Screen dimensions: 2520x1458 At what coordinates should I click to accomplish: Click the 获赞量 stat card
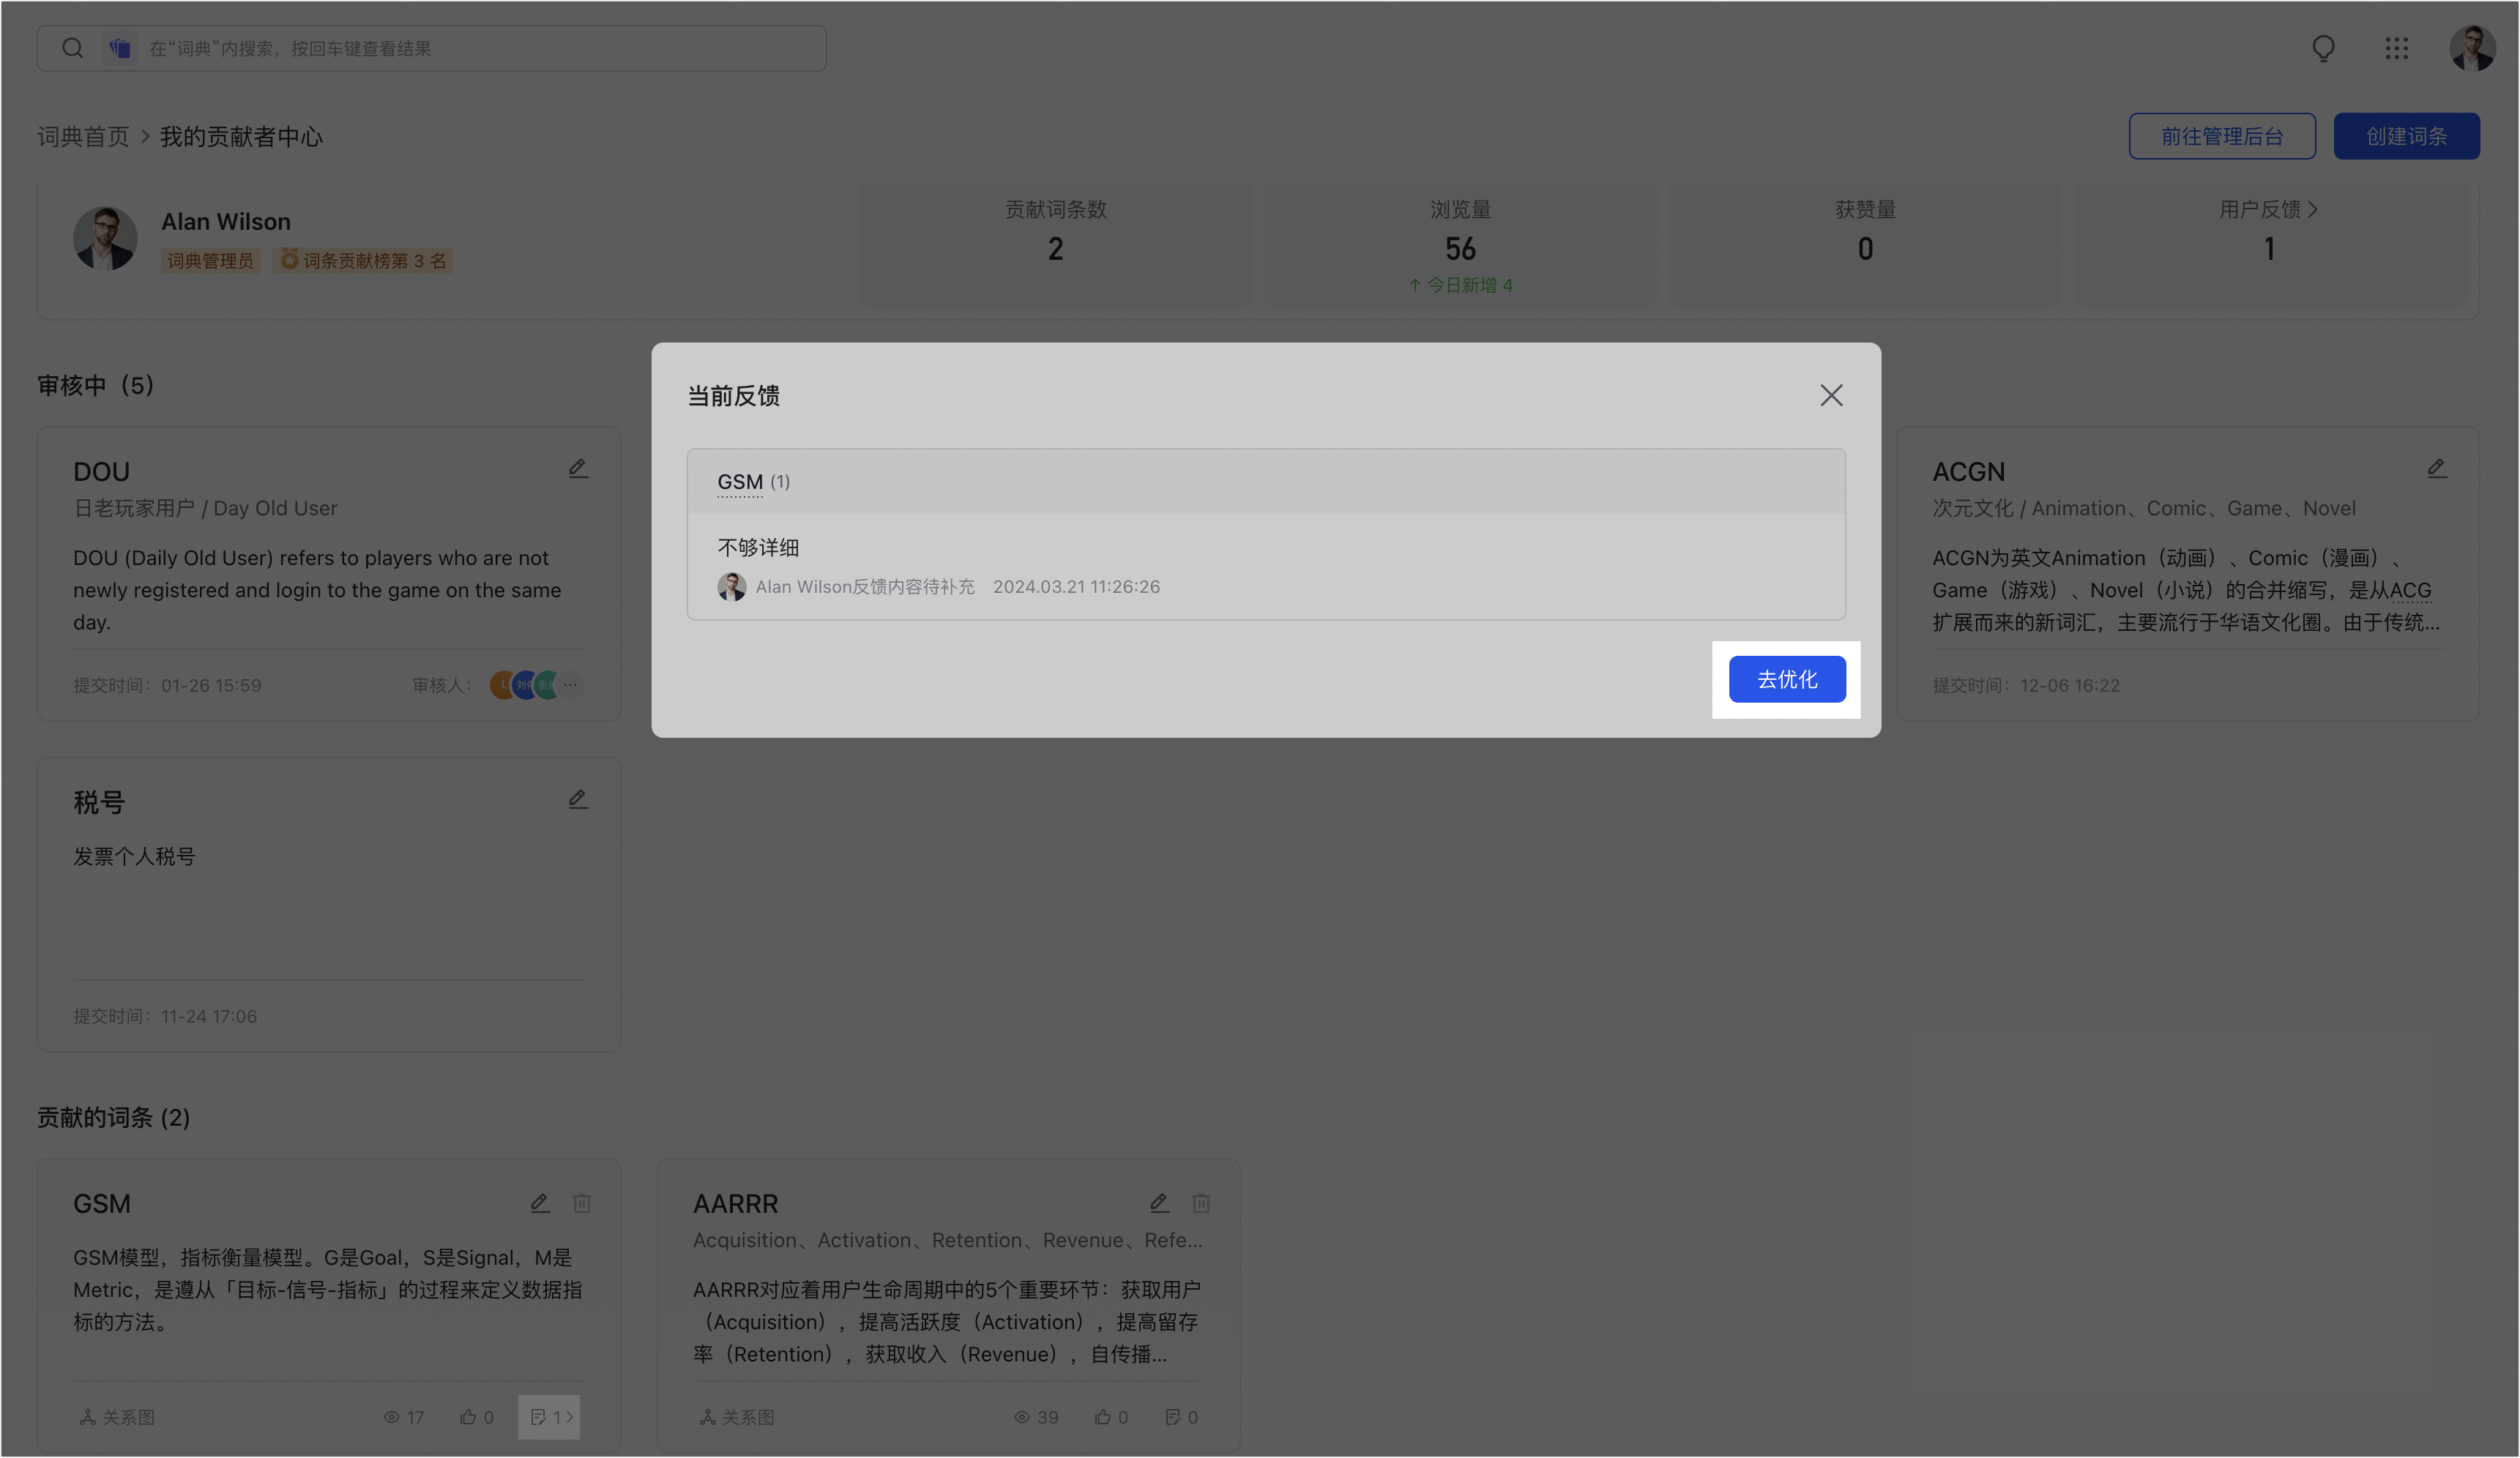pos(1865,245)
